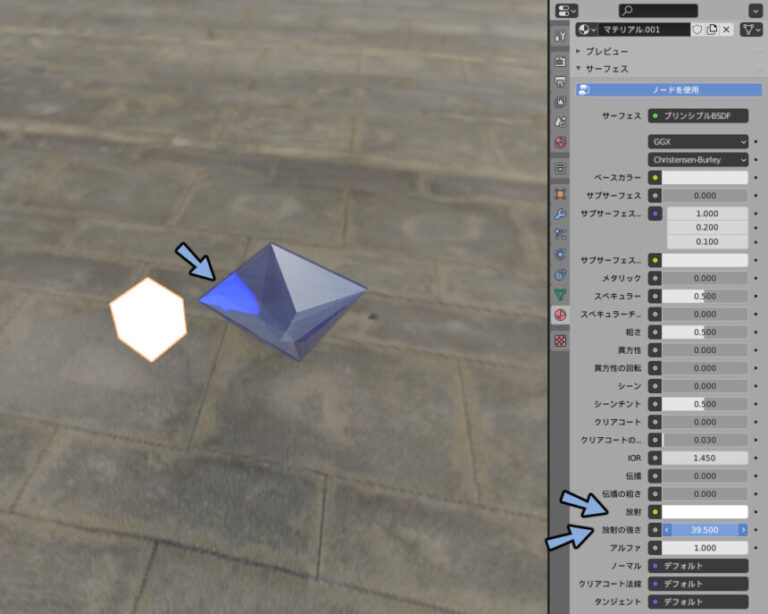Open the Modifier properties wrench icon
This screenshot has height=614, width=768.
pyautogui.click(x=560, y=214)
